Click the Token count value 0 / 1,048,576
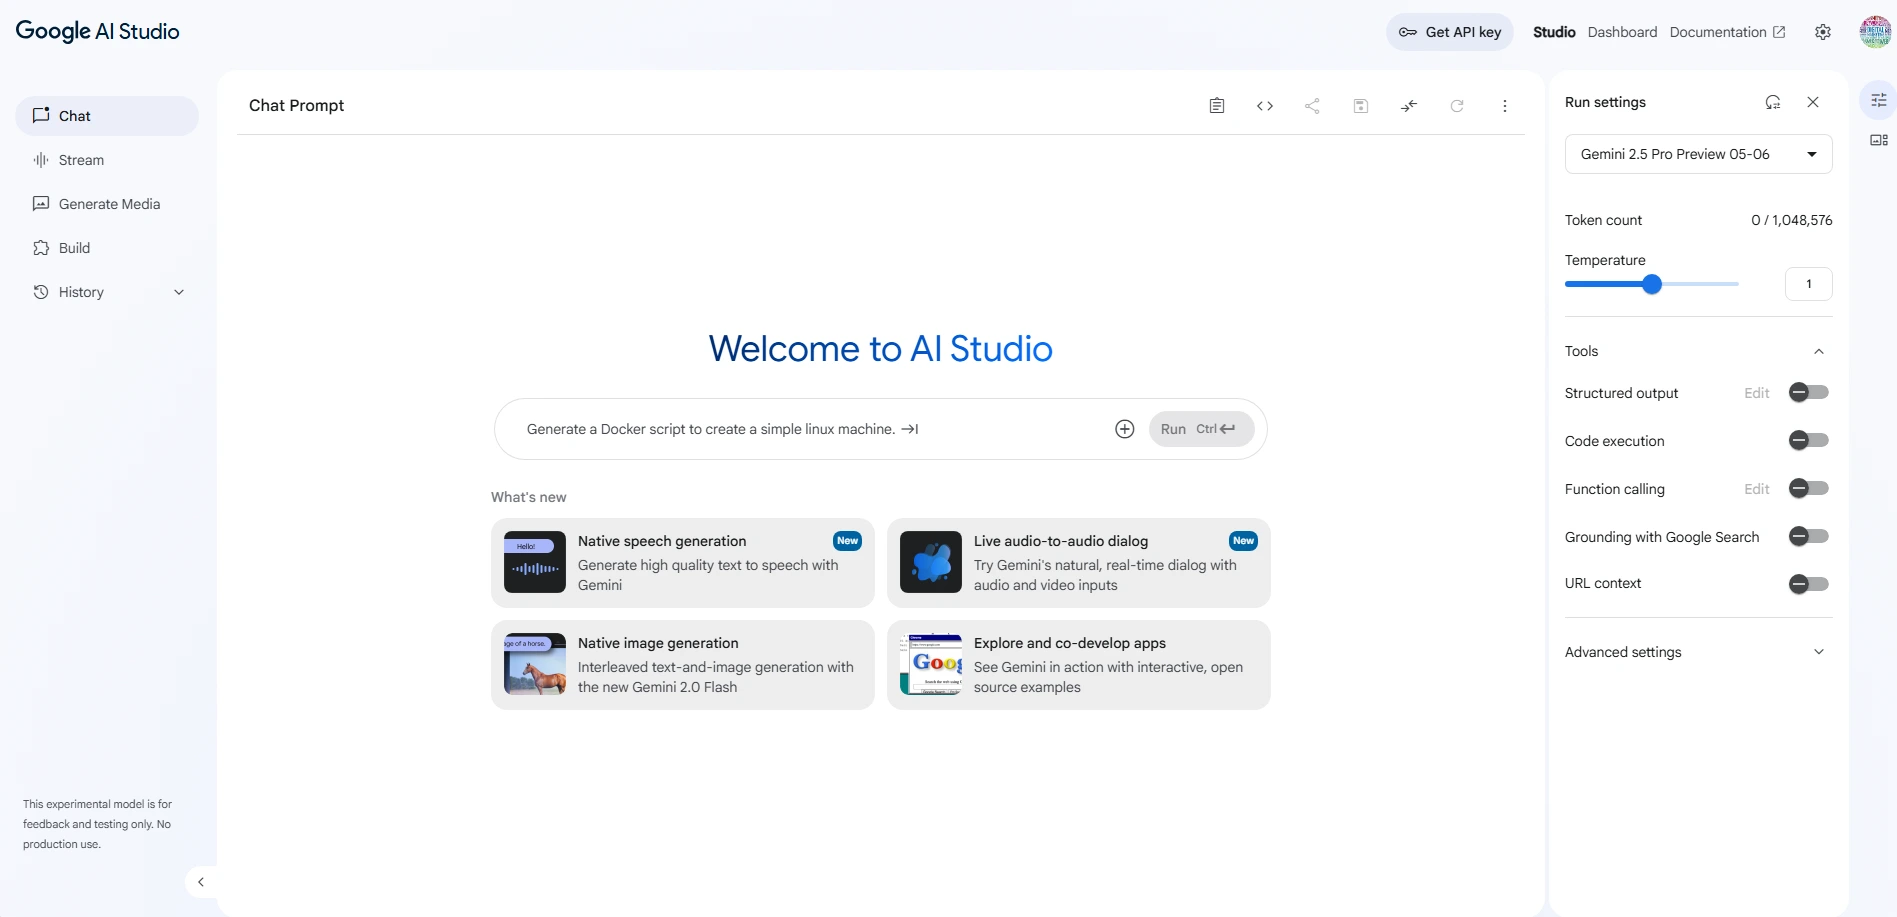The width and height of the screenshot is (1897, 917). (x=1792, y=220)
